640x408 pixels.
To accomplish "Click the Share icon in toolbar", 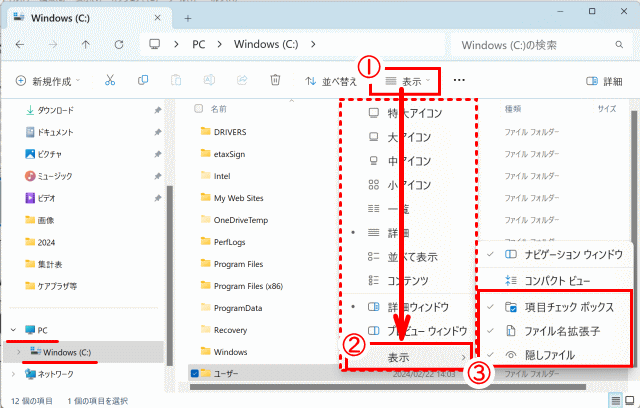I will click(x=242, y=80).
